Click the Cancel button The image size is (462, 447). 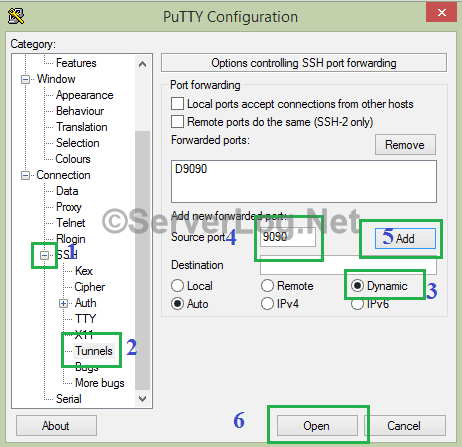(404, 426)
